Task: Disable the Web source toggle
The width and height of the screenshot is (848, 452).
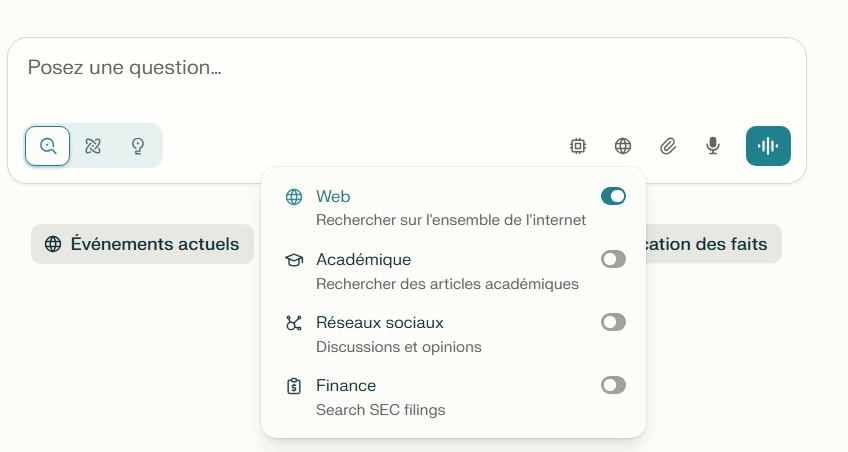Action: 613,196
